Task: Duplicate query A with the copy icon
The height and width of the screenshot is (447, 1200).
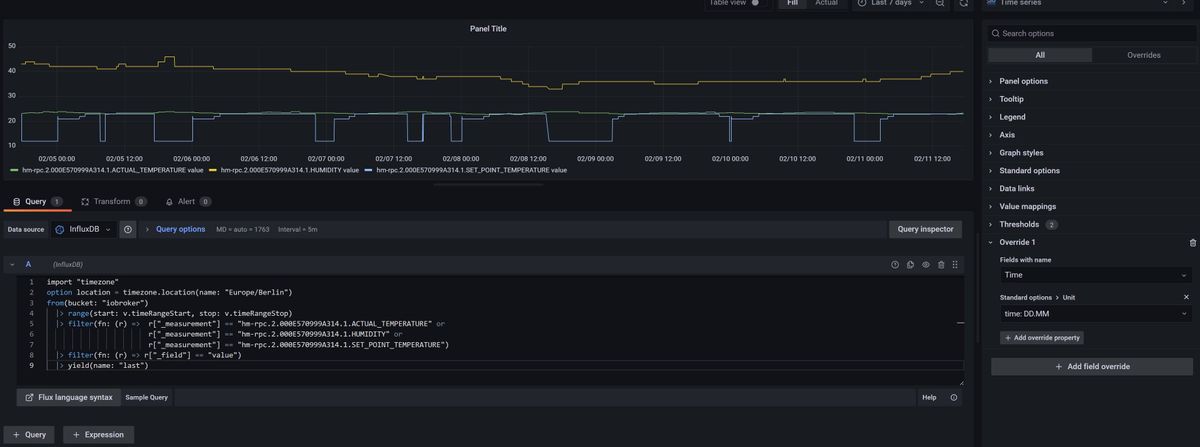Action: 910,265
